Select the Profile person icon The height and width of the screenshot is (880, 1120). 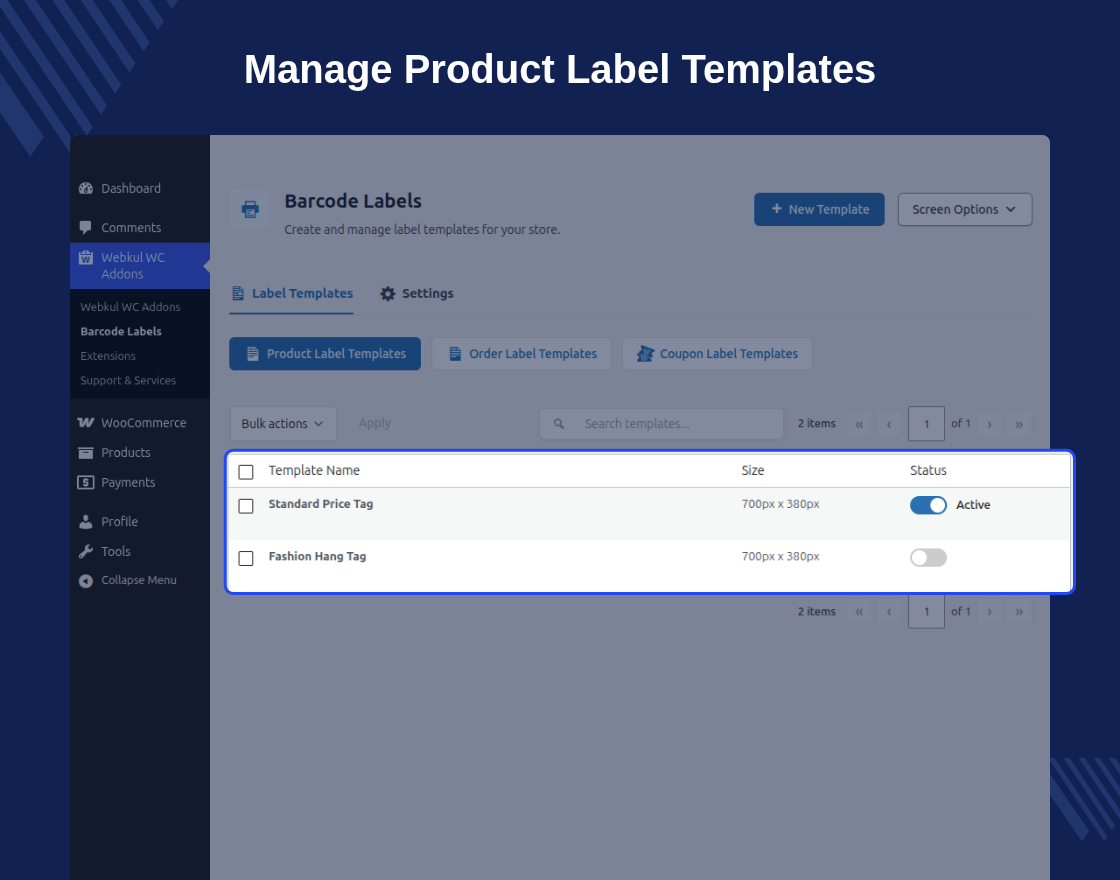click(86, 522)
